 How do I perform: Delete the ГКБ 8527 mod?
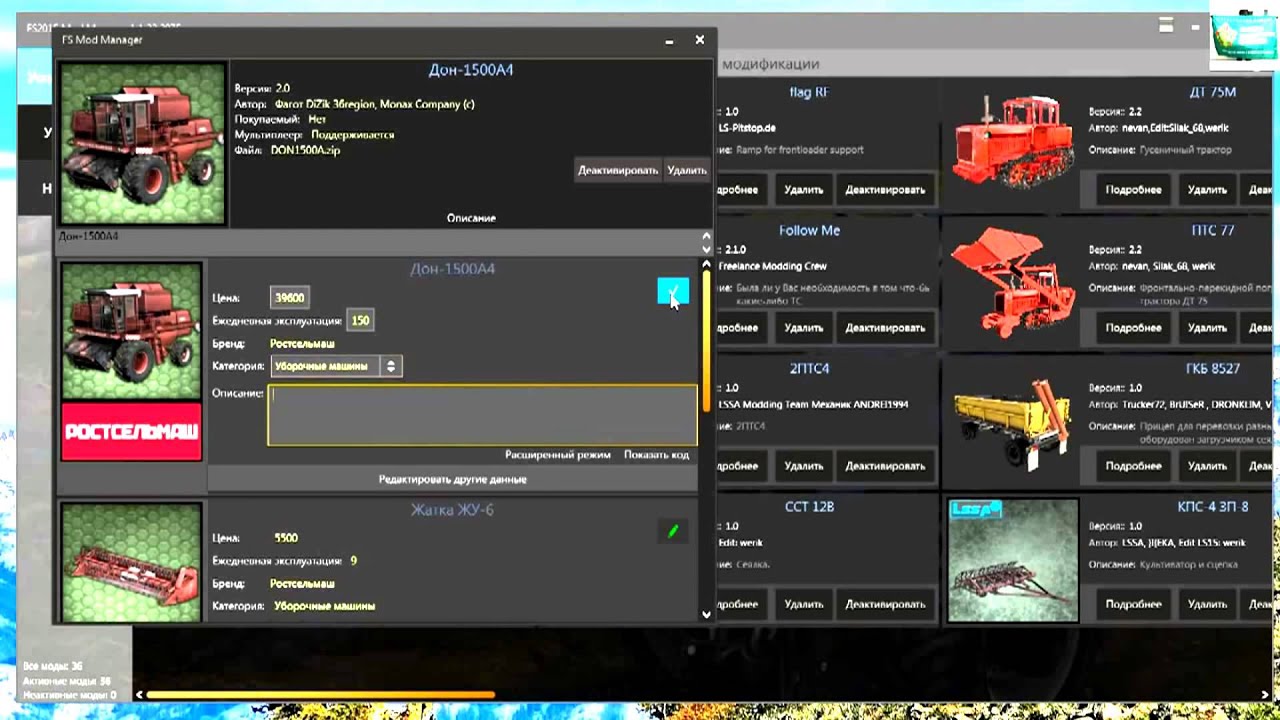[x=1207, y=466]
